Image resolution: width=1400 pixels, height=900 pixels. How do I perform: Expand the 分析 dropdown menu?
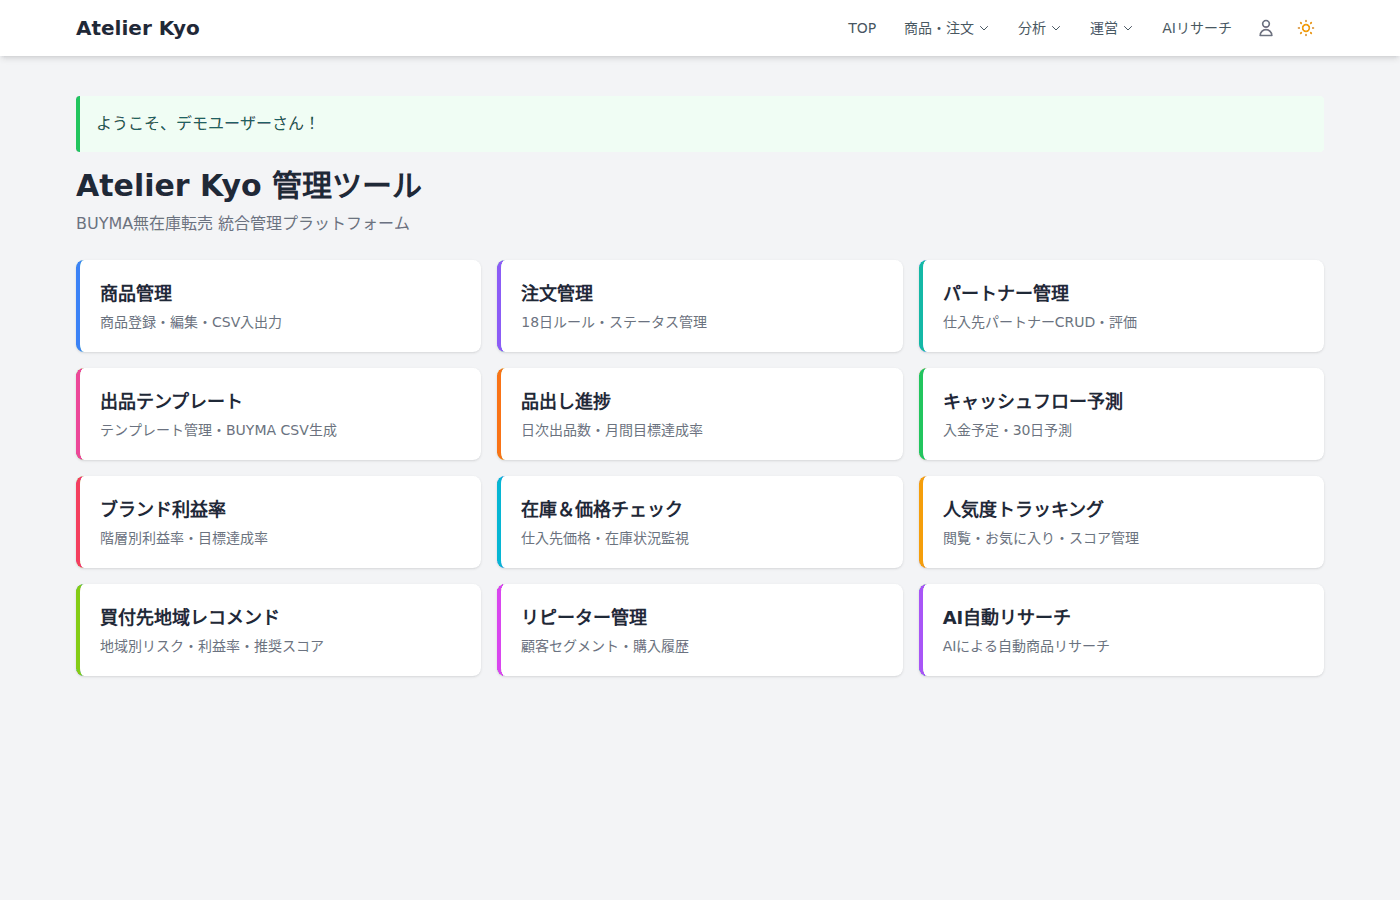coord(1039,28)
